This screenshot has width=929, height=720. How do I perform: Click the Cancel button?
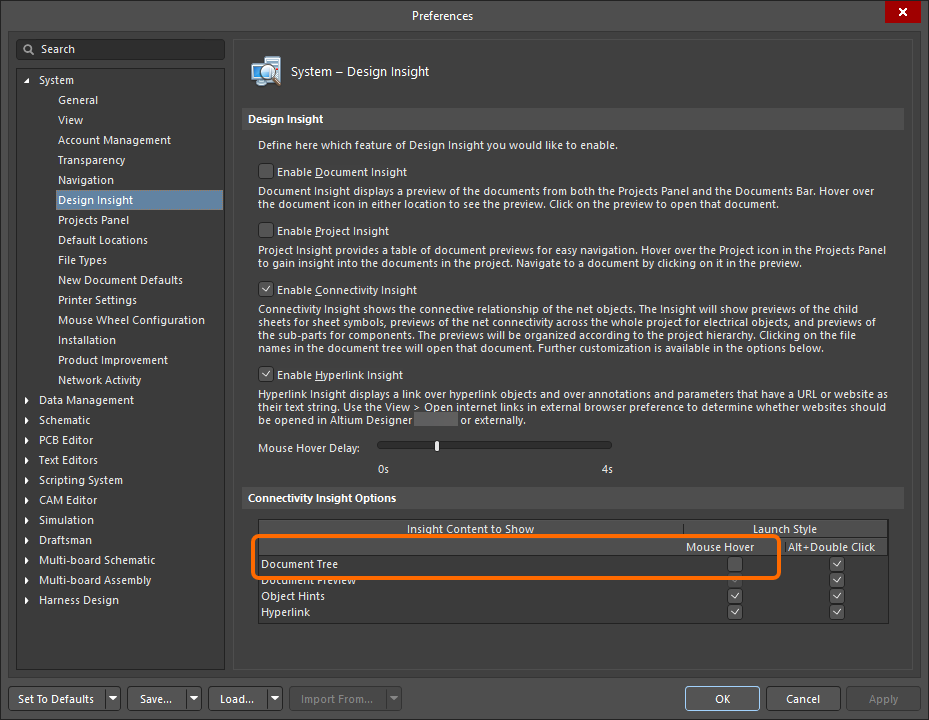point(803,699)
